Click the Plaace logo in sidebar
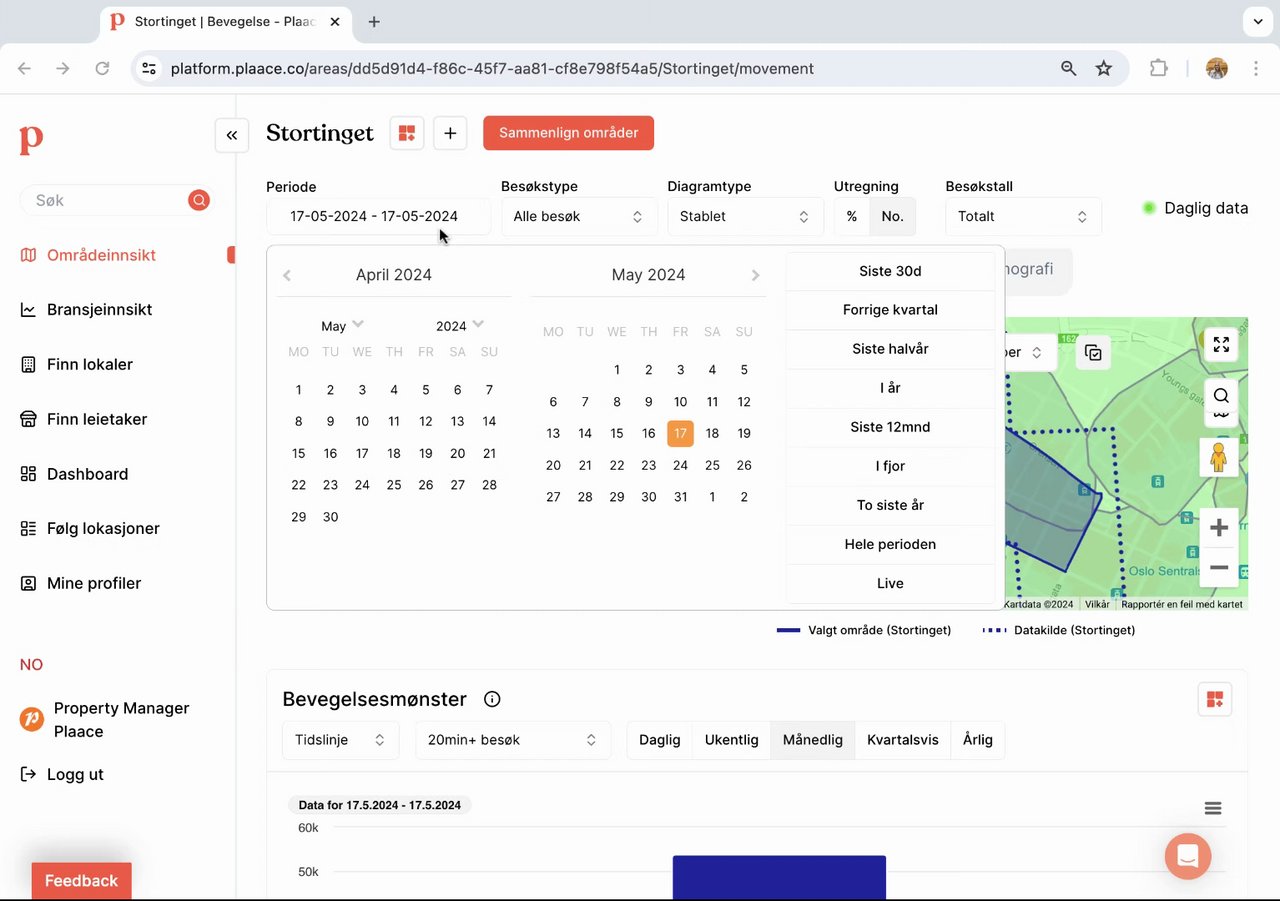Viewport: 1280px width, 901px height. (x=31, y=139)
